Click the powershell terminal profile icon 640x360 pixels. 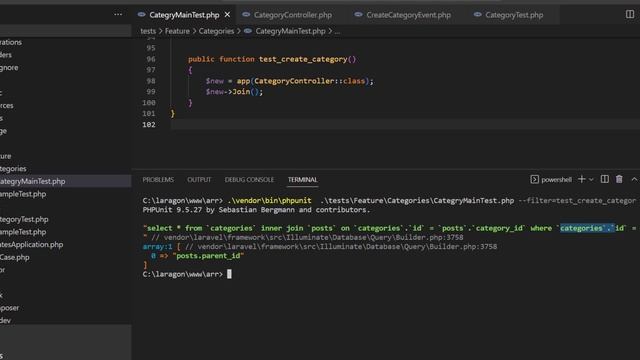click(534, 180)
